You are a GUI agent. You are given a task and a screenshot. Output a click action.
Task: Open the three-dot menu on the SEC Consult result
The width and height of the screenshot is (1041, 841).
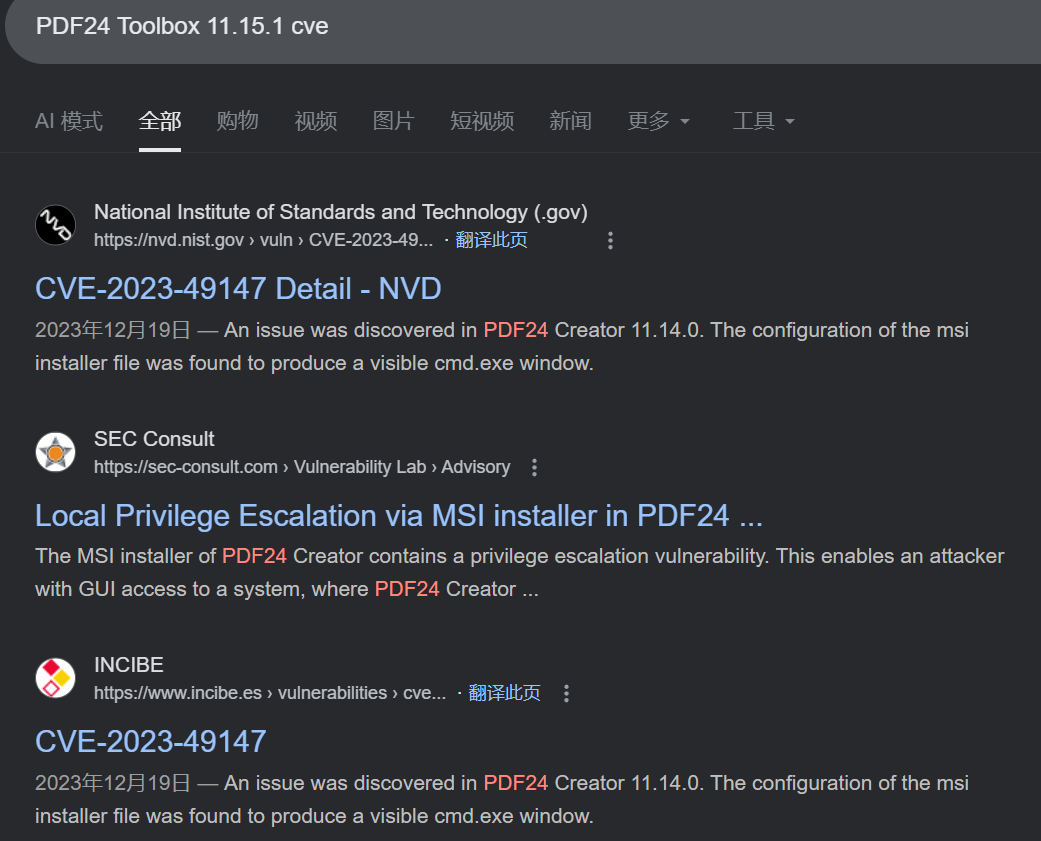(534, 467)
